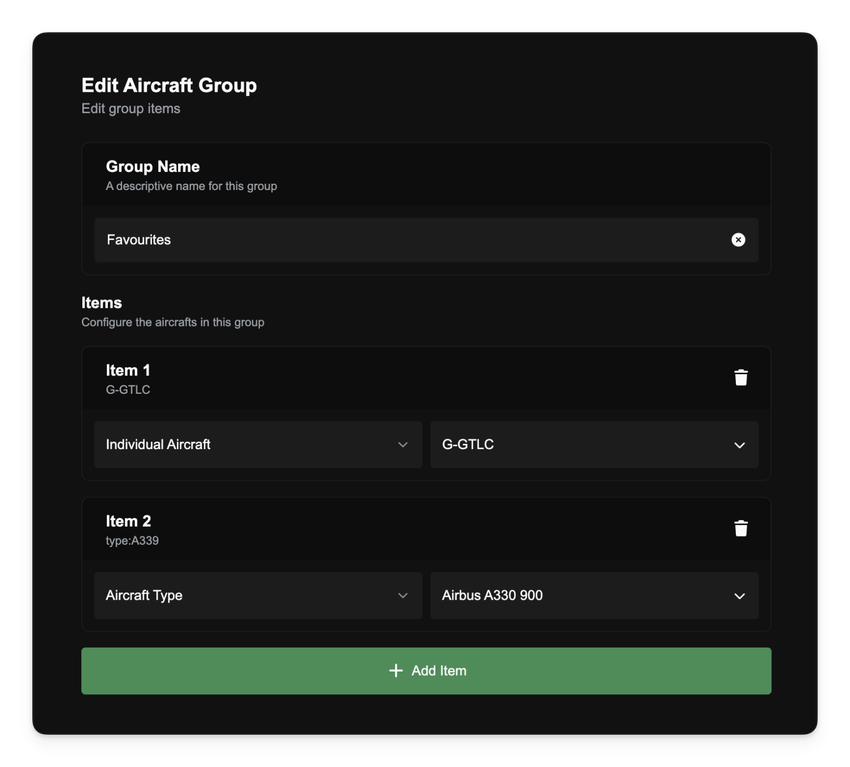
Task: Click the type:A339 subtitle under Item 2
Action: (132, 541)
